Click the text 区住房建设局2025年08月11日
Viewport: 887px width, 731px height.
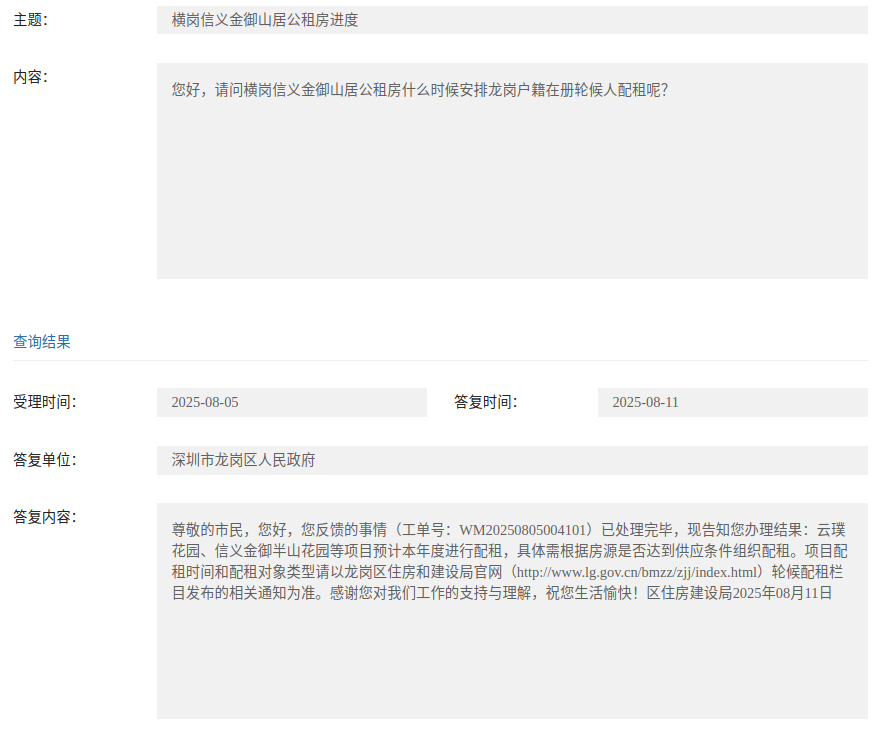point(739,593)
